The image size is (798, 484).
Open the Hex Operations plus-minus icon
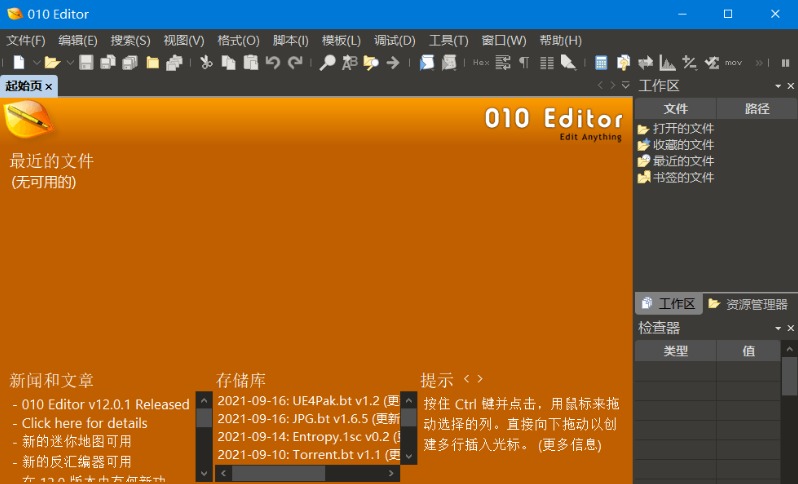click(x=690, y=63)
